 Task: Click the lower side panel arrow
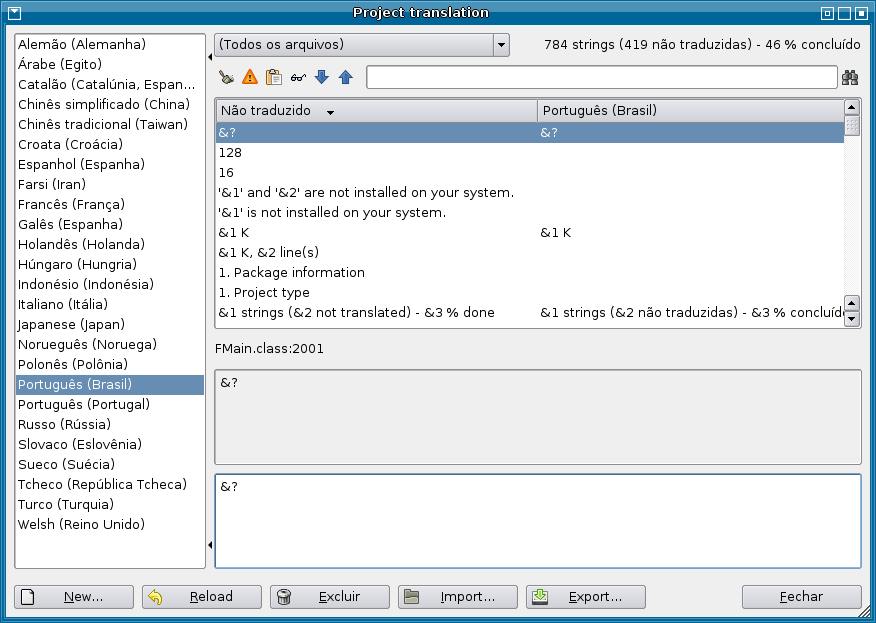(210, 545)
